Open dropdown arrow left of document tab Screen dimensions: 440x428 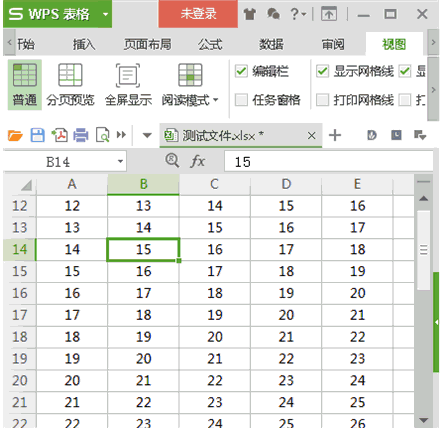pyautogui.click(x=147, y=135)
